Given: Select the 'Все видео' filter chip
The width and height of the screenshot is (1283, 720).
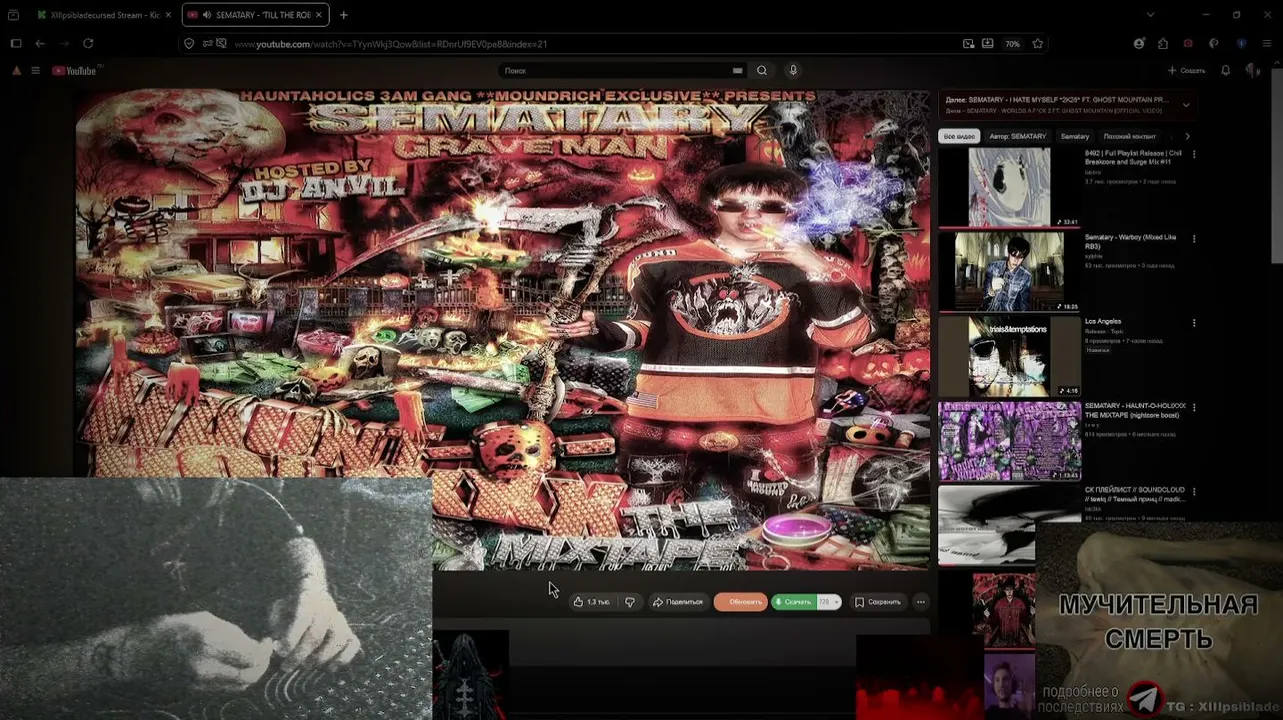Looking at the screenshot, I should point(959,136).
